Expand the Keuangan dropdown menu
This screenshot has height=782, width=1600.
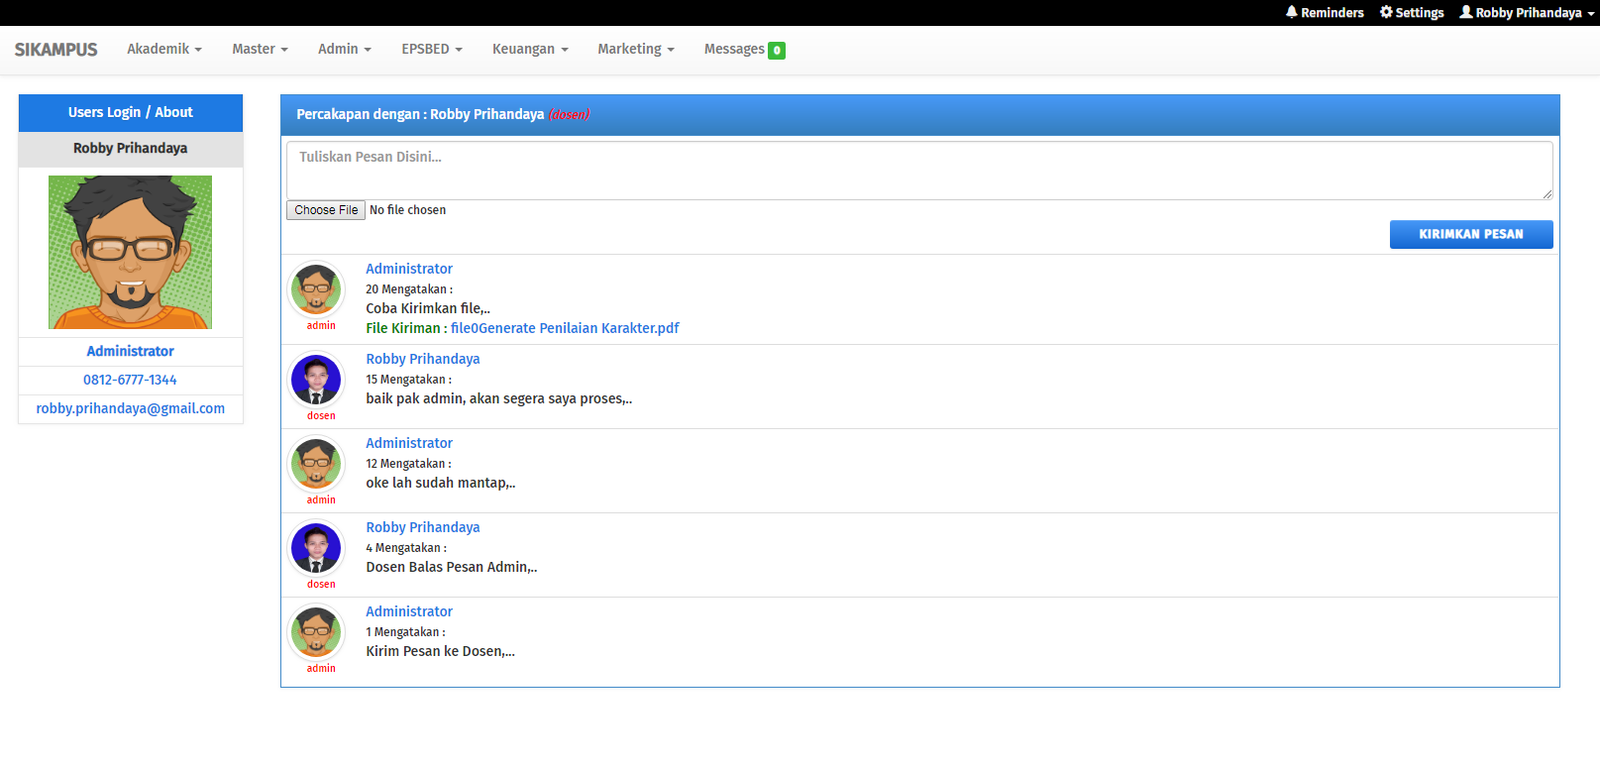pos(529,49)
